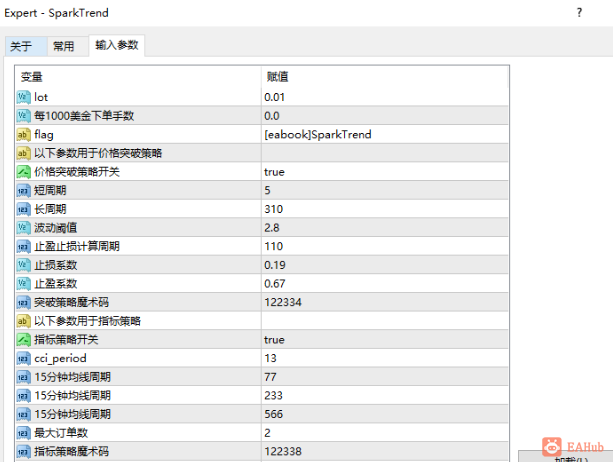Click the icon of the 15分钟均线周期 row valued 233

(23, 396)
